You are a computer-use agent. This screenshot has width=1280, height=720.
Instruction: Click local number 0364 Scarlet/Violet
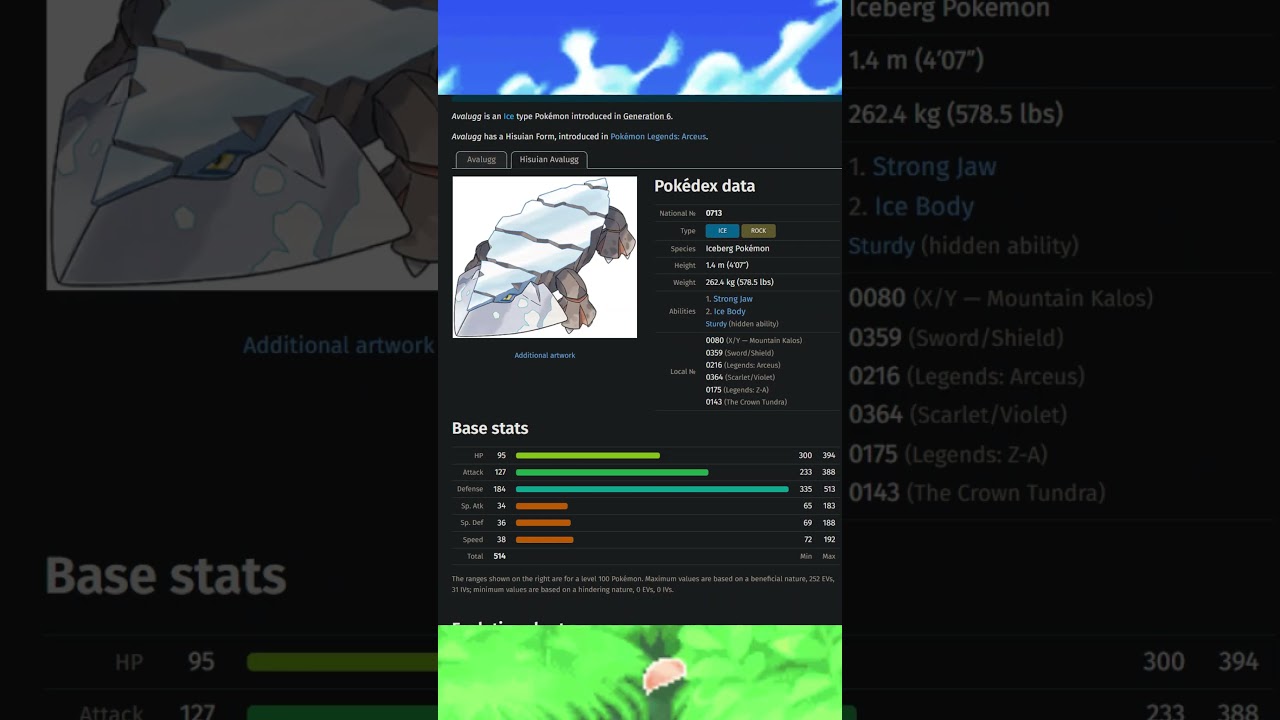[740, 377]
